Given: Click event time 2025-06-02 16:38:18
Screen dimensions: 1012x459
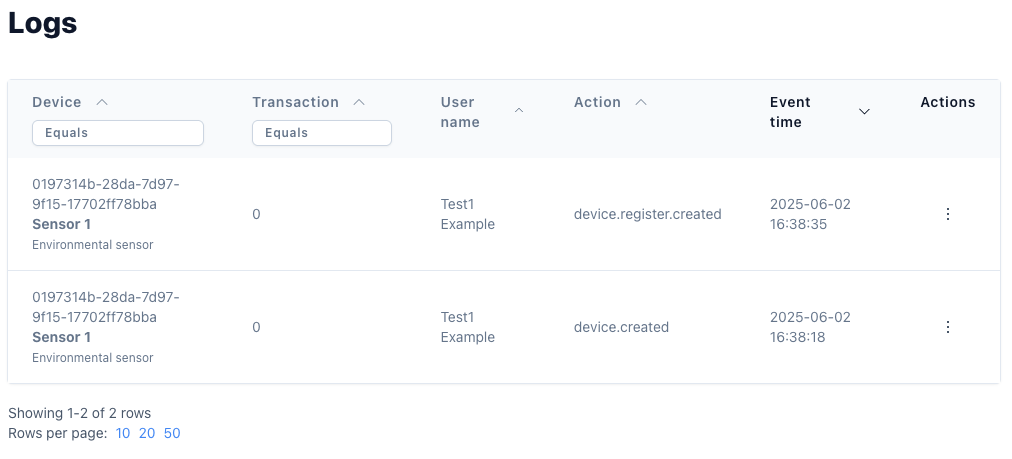Looking at the screenshot, I should 811,327.
